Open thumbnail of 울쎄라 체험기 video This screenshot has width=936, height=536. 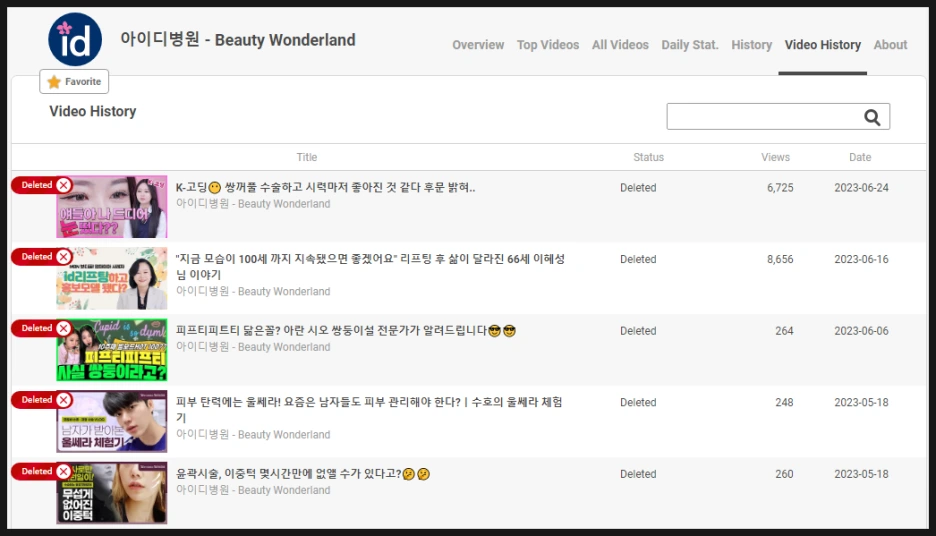tap(112, 421)
